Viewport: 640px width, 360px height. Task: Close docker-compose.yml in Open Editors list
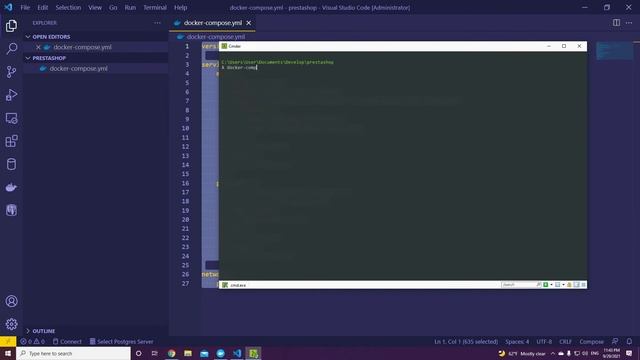(38, 47)
